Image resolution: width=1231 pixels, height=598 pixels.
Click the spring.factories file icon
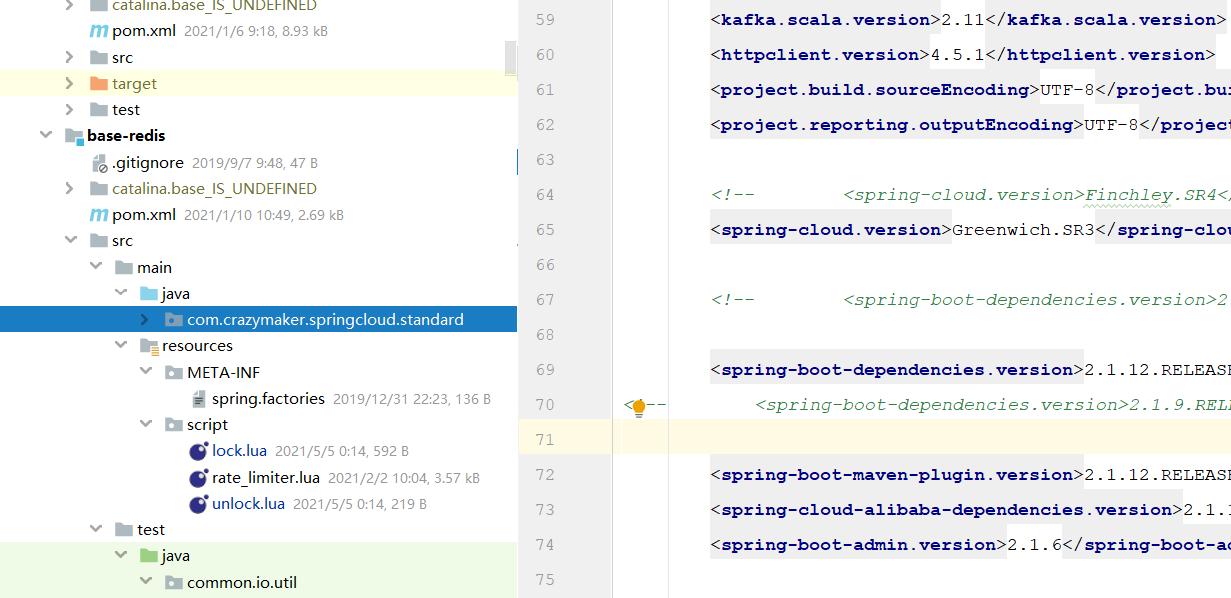click(x=198, y=399)
